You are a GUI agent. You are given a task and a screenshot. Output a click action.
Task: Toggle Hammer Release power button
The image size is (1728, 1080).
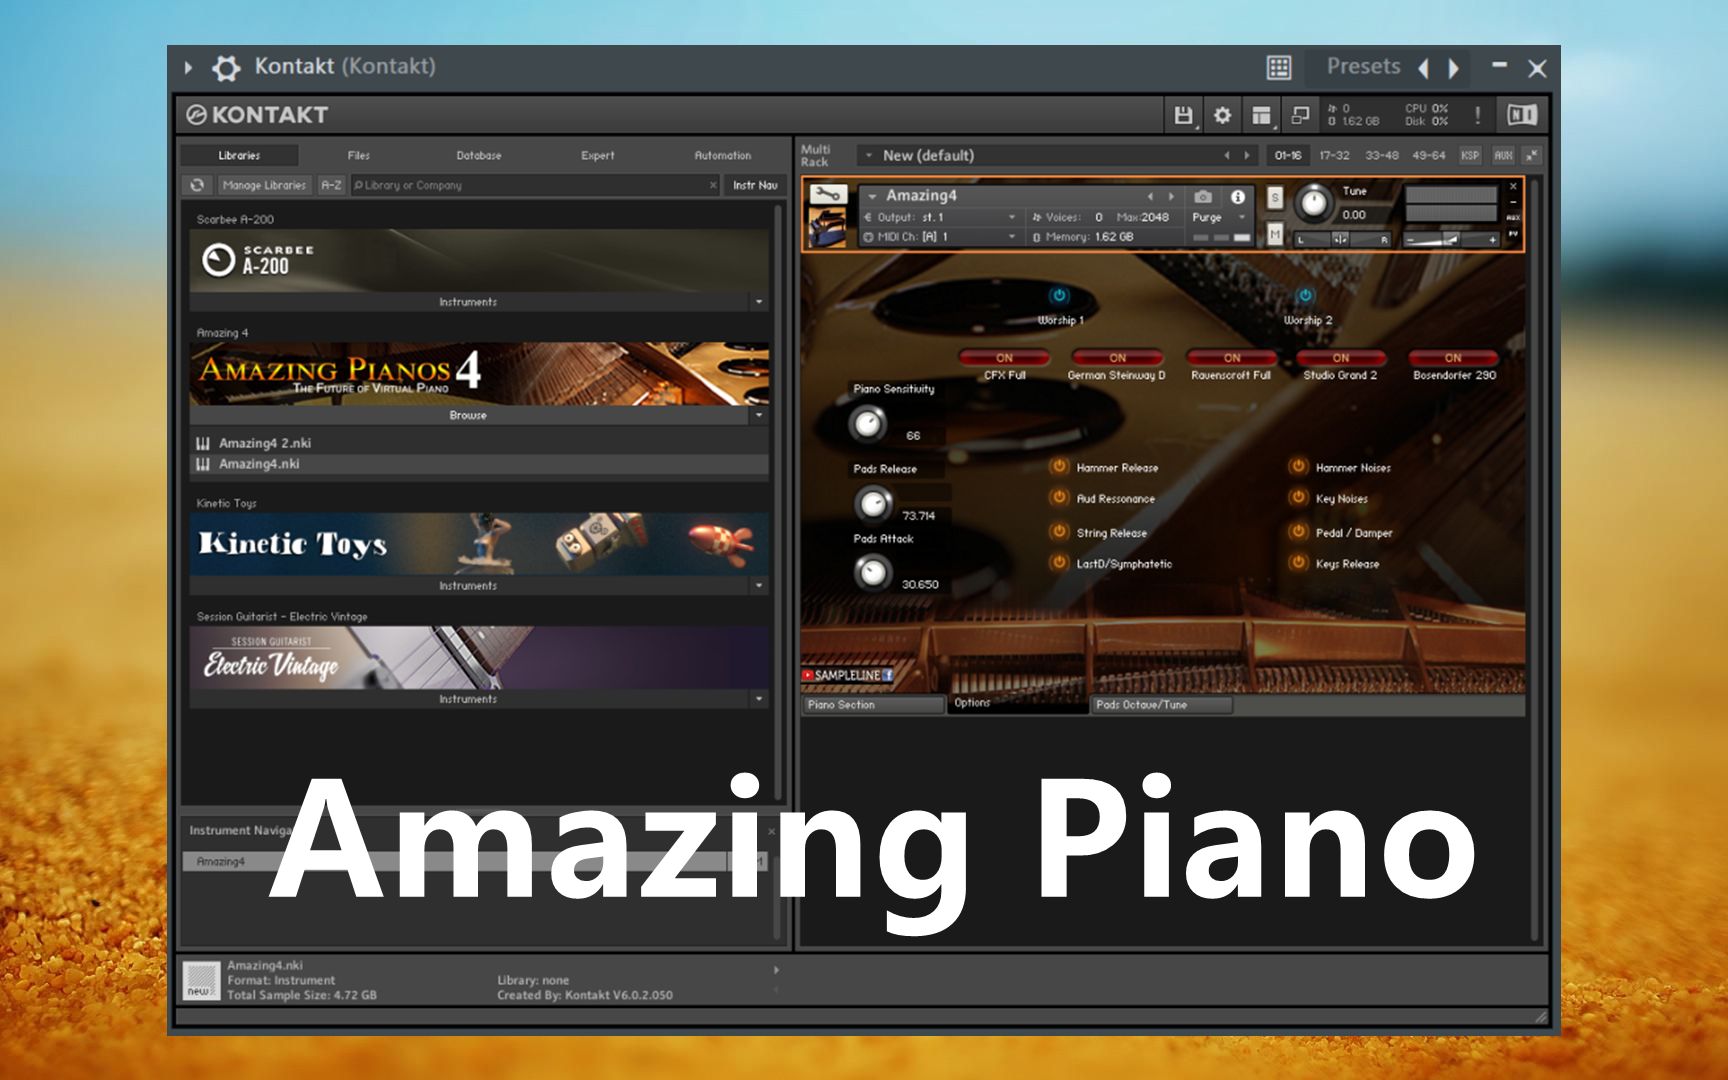coord(1059,466)
